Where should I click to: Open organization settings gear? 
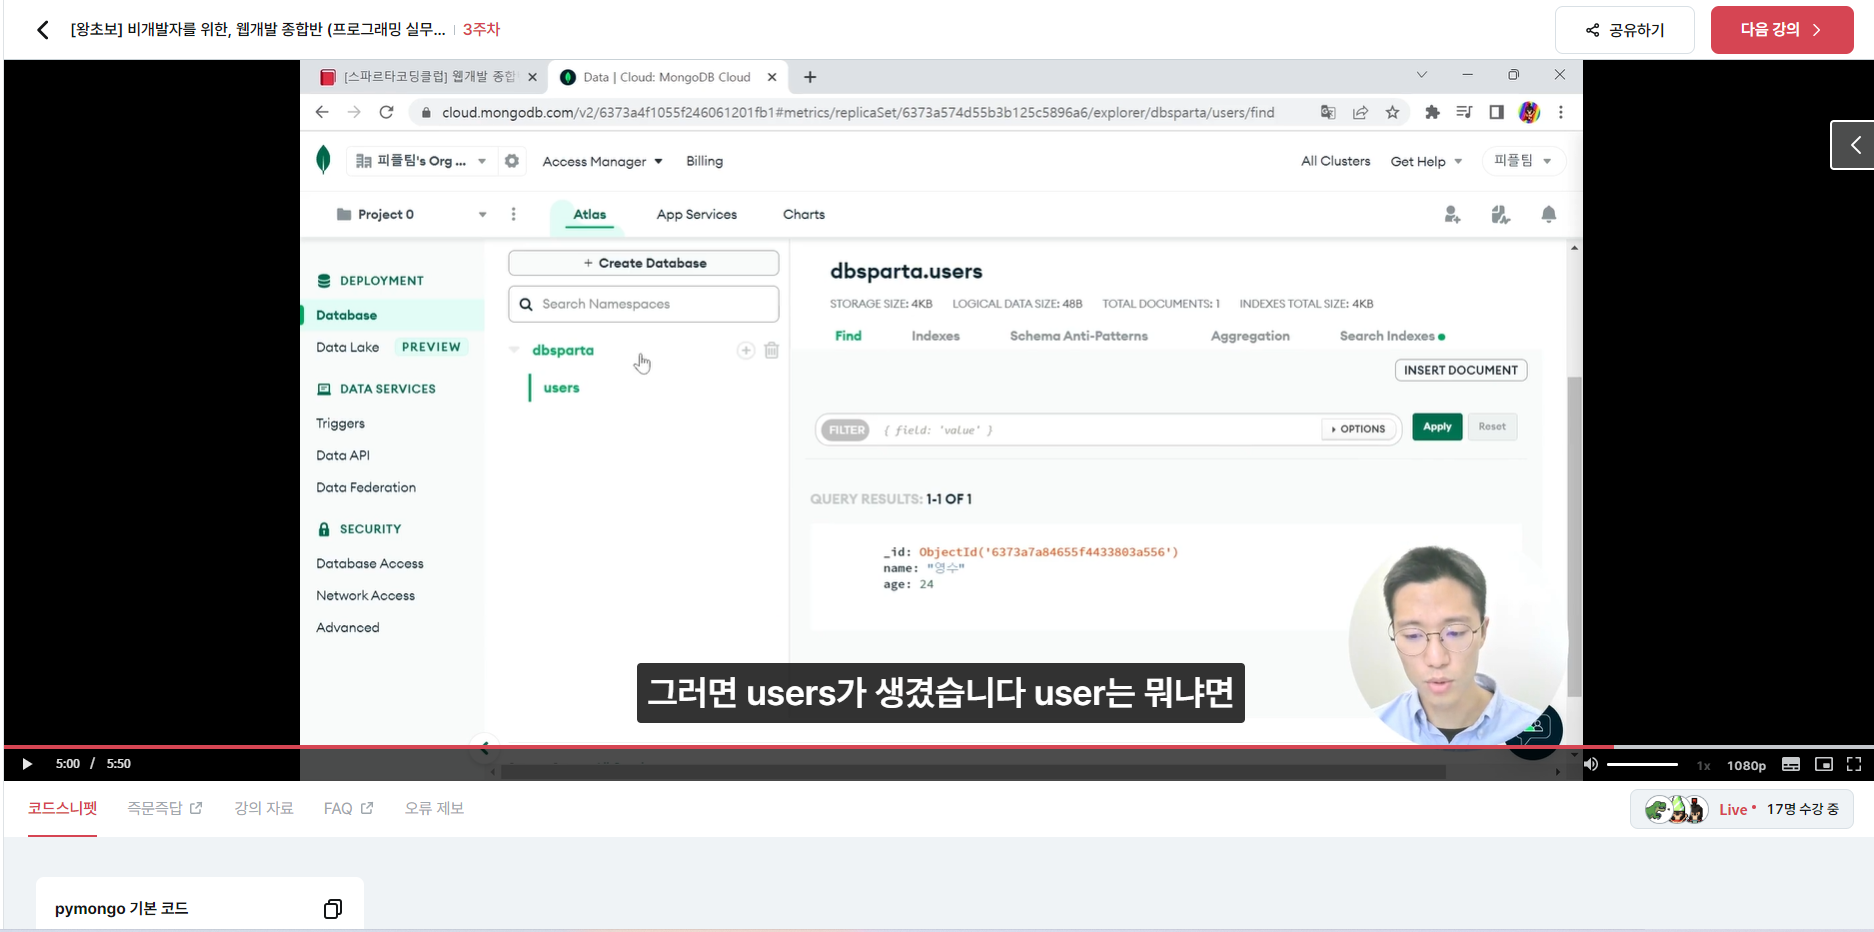point(512,161)
